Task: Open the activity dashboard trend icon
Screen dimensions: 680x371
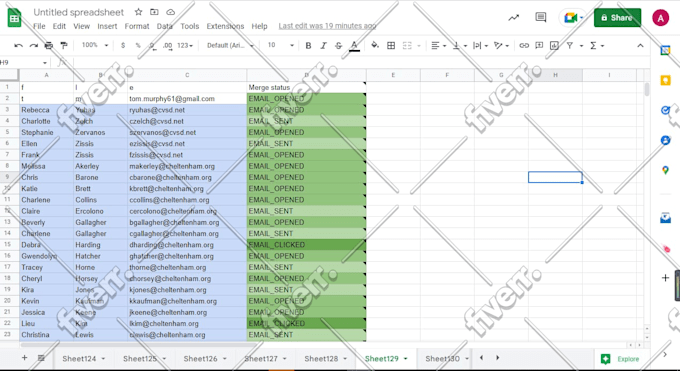Action: pos(513,18)
